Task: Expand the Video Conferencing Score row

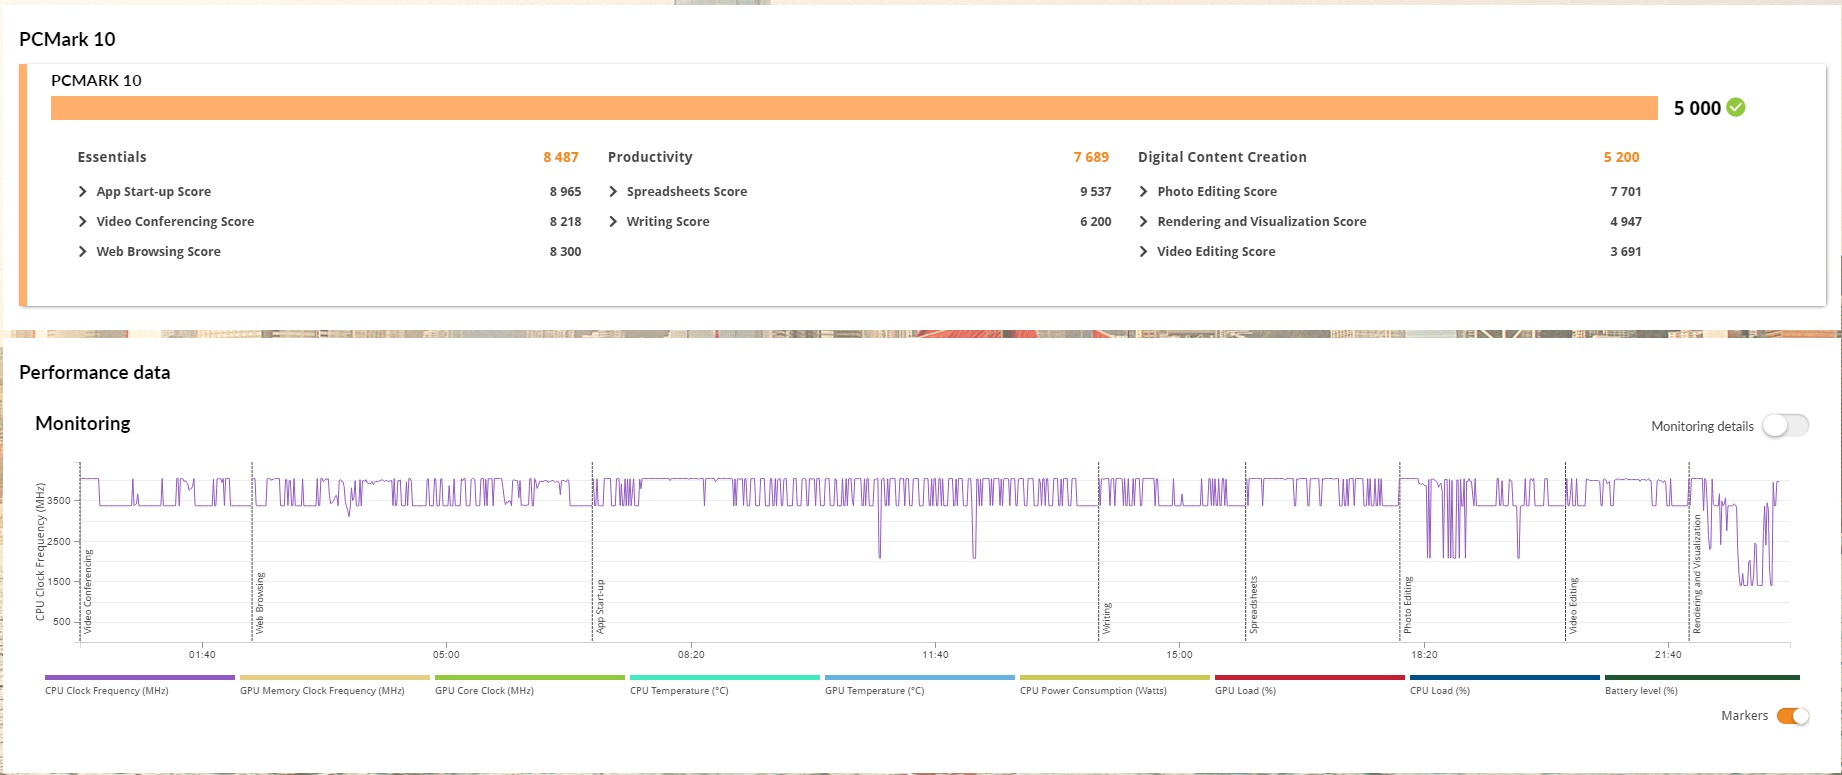Action: (83, 222)
